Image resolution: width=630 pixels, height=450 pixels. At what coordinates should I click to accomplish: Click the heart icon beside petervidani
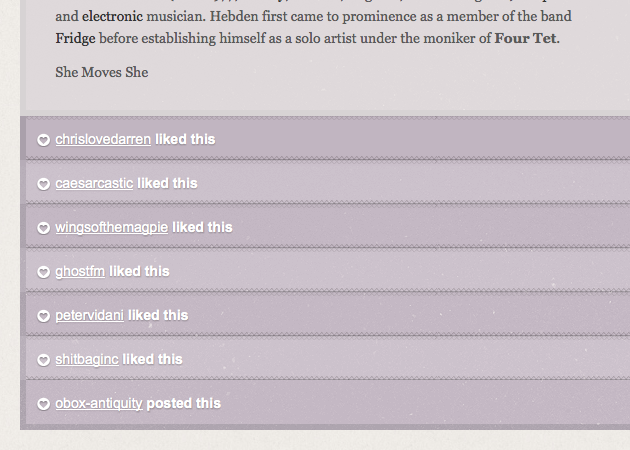tap(44, 316)
